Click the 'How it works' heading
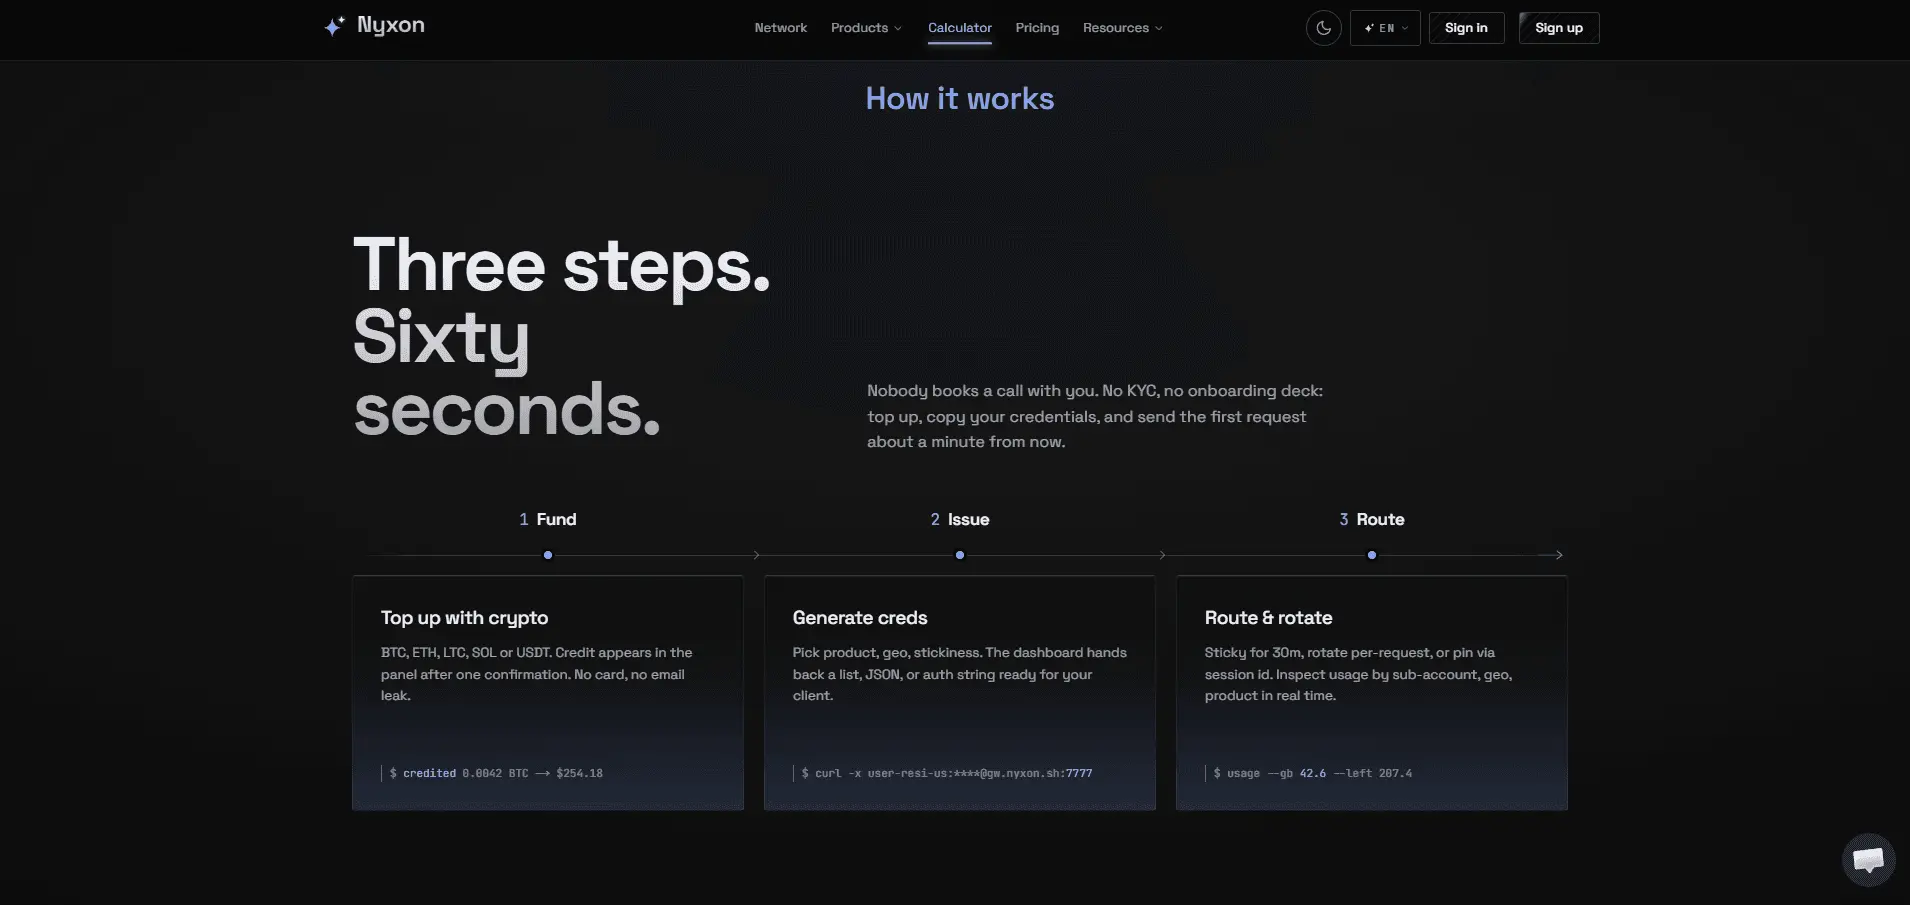Image resolution: width=1910 pixels, height=905 pixels. pos(960,99)
